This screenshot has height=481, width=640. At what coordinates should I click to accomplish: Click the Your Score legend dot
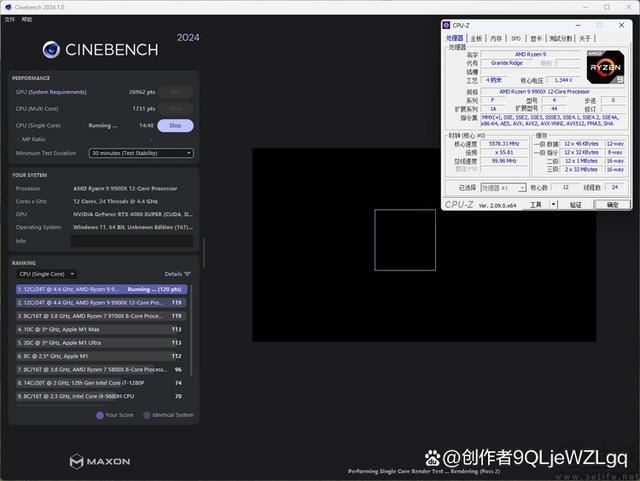point(100,415)
